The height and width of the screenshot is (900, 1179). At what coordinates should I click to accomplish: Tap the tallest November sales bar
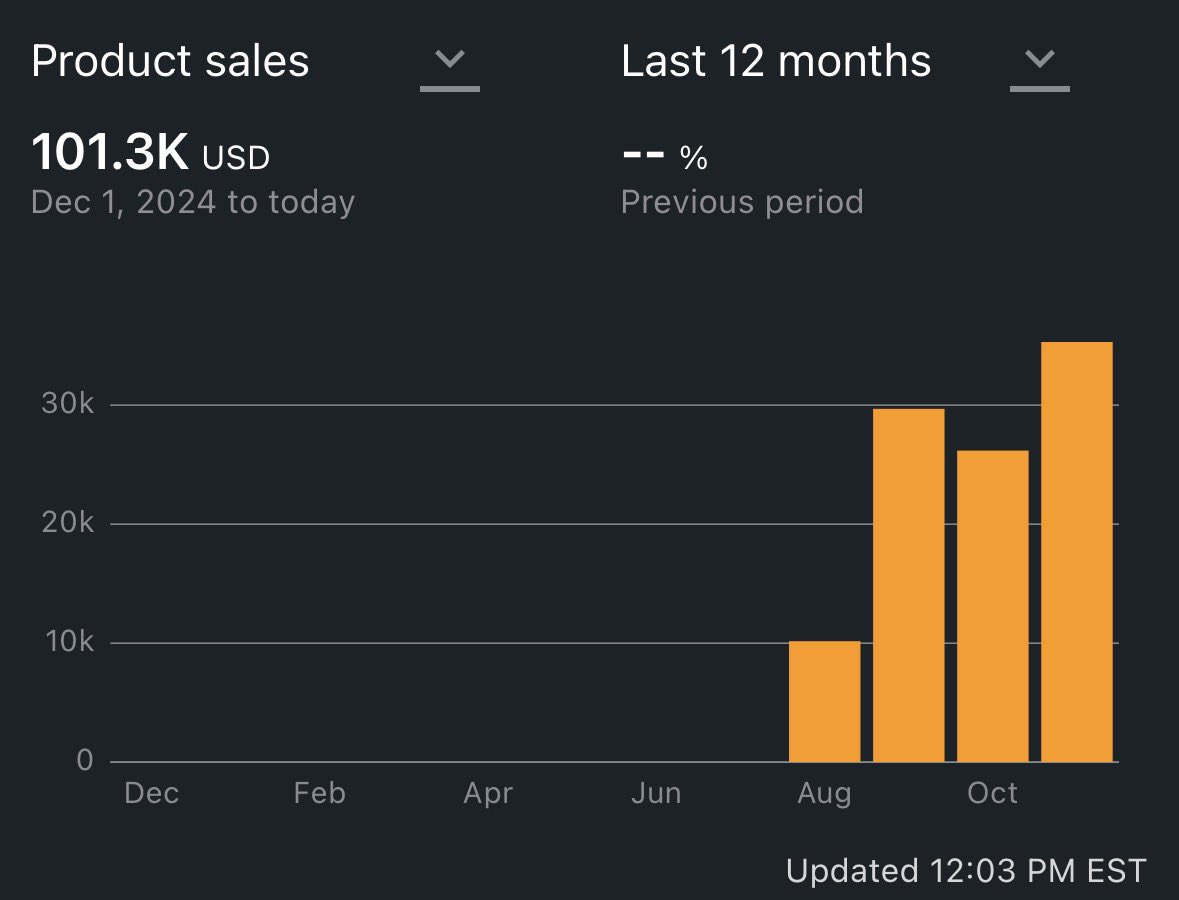[1077, 552]
